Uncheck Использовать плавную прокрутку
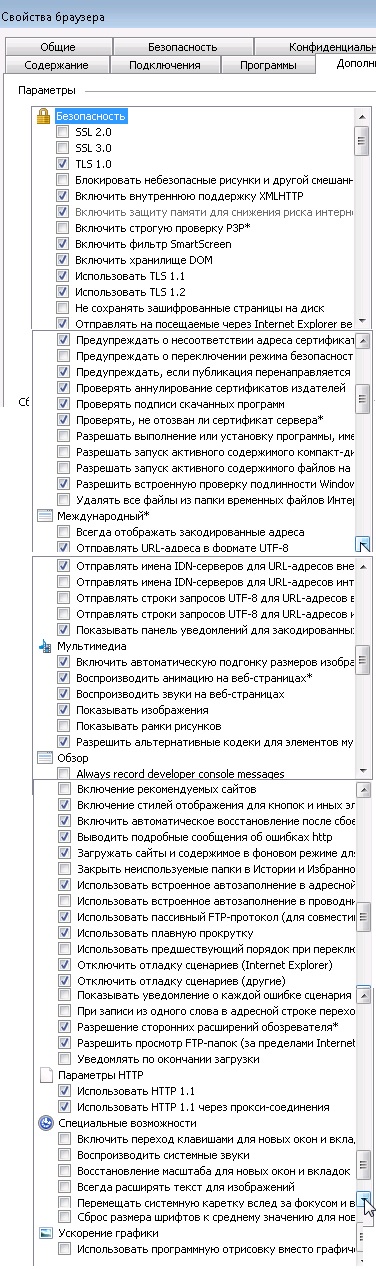The width and height of the screenshot is (376, 1269). pyautogui.click(x=64, y=933)
